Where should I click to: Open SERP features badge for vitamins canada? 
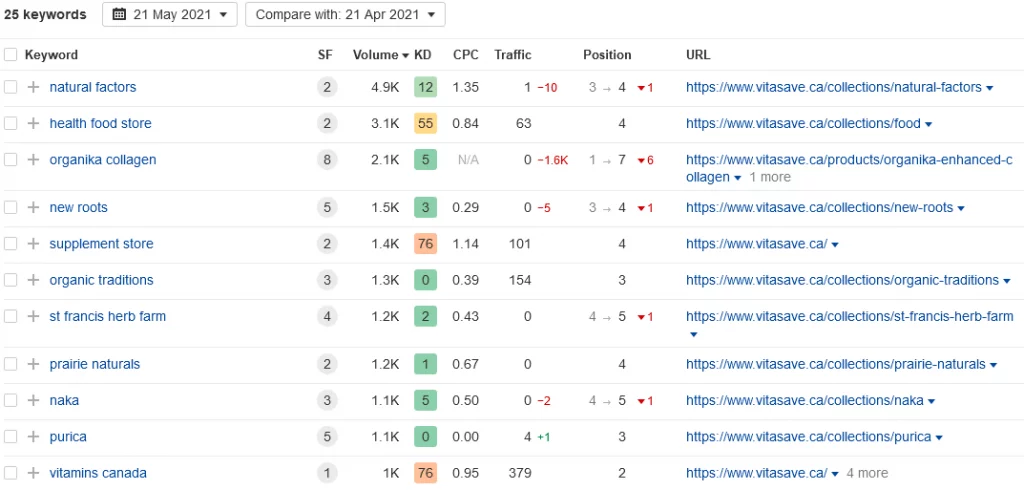pos(327,473)
